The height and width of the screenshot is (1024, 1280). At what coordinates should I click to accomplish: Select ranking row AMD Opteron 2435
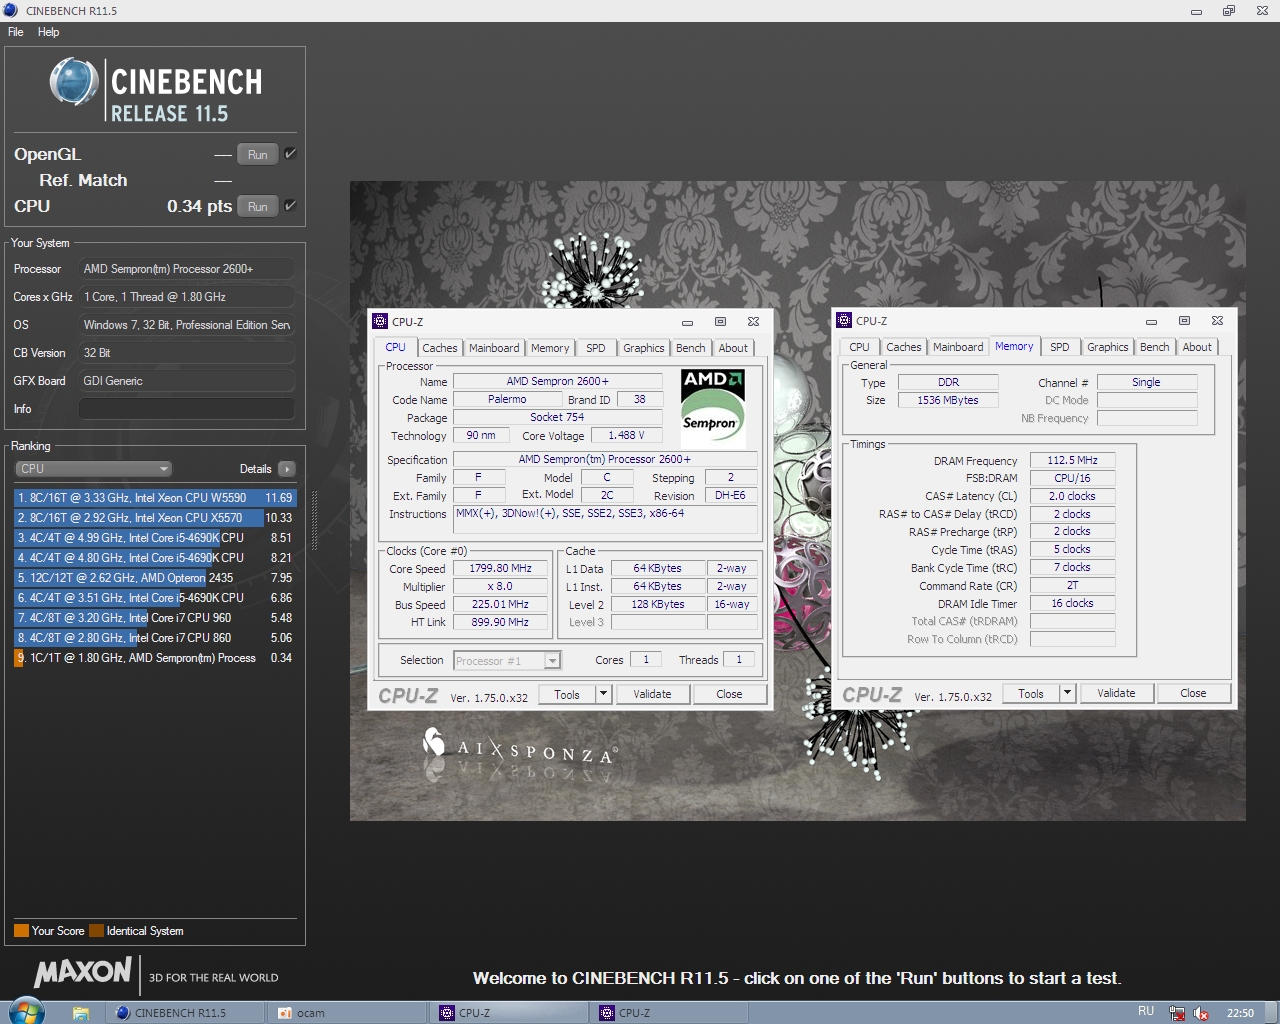[155, 578]
